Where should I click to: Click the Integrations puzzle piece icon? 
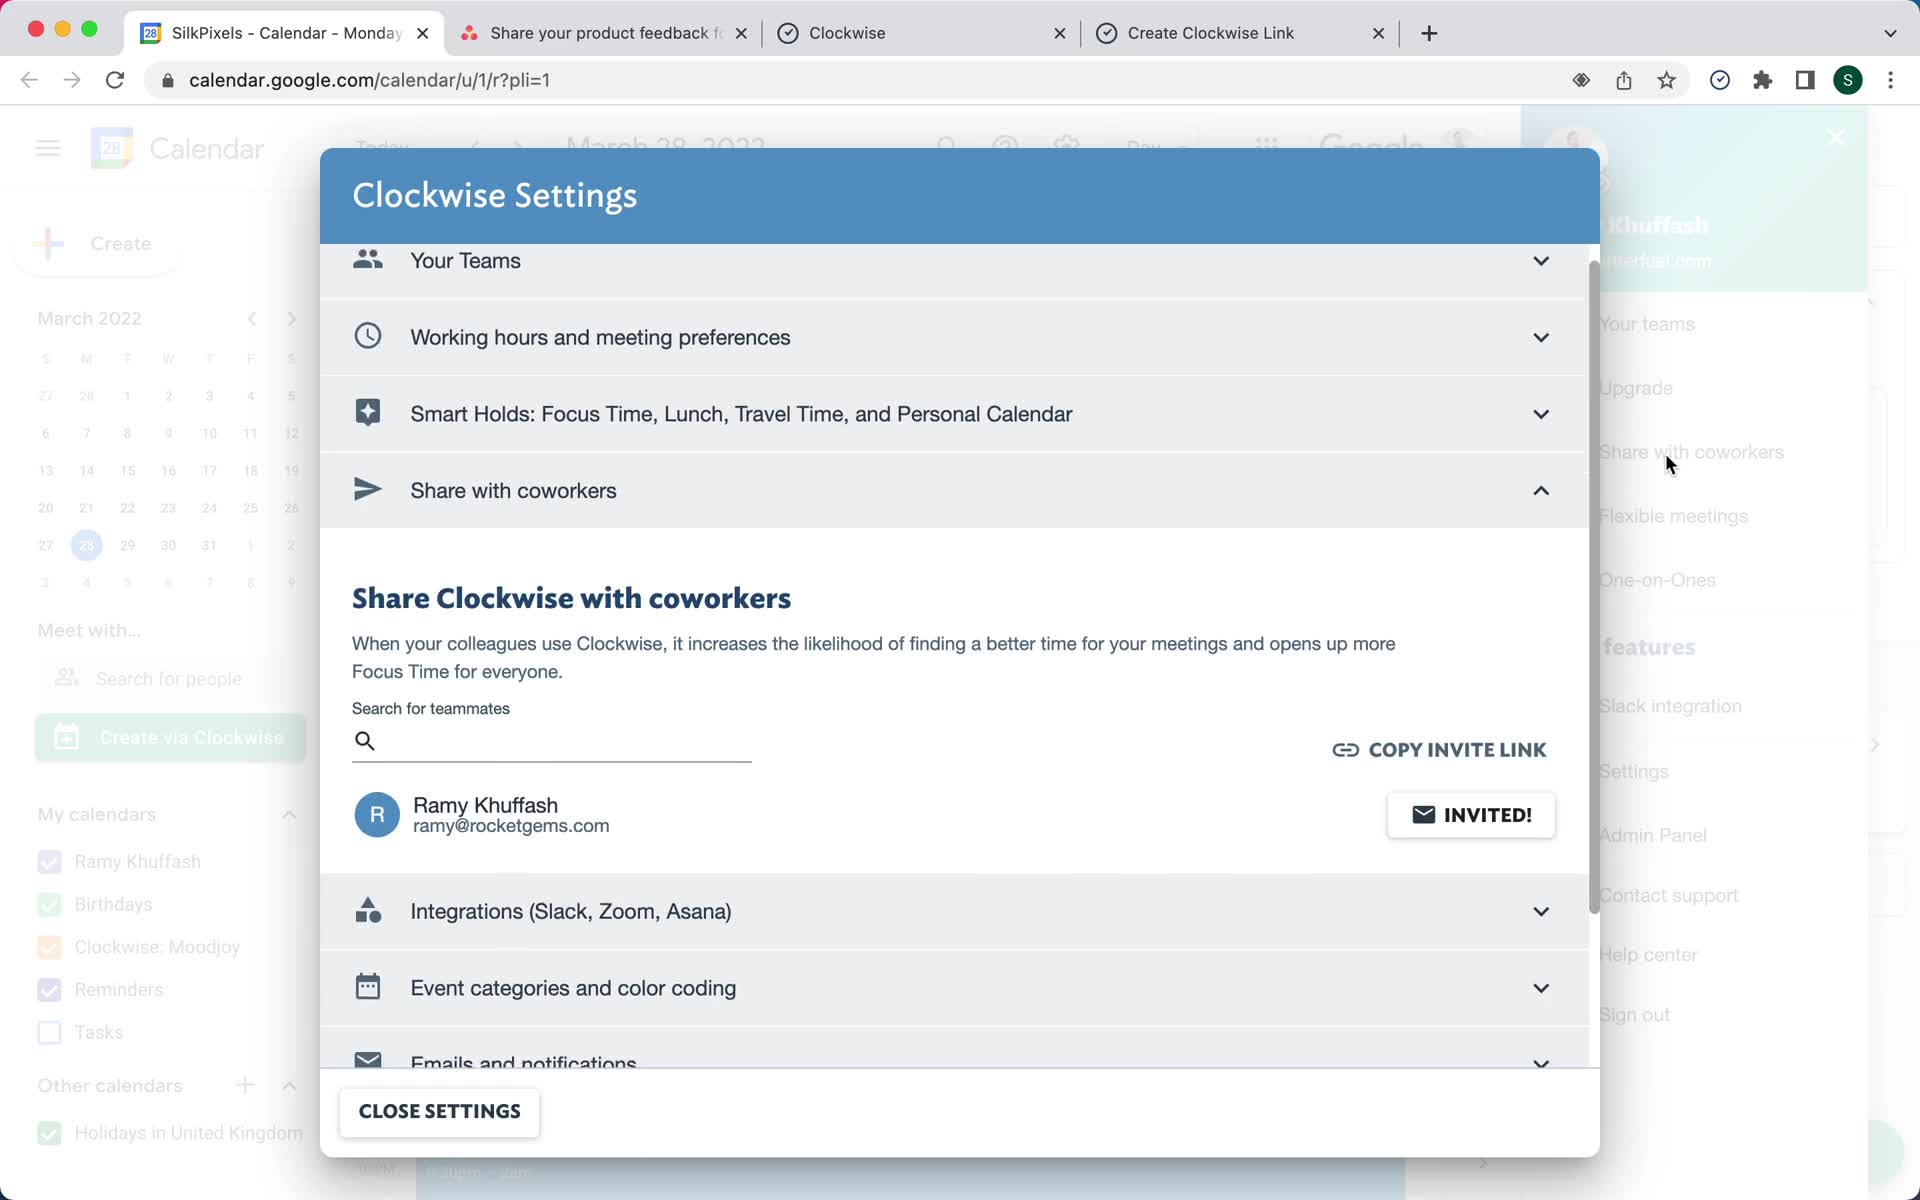[366, 910]
